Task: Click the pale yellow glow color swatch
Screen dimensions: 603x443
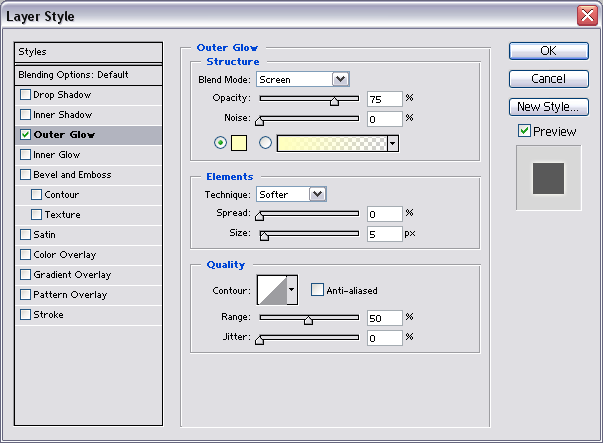Action: tap(239, 143)
